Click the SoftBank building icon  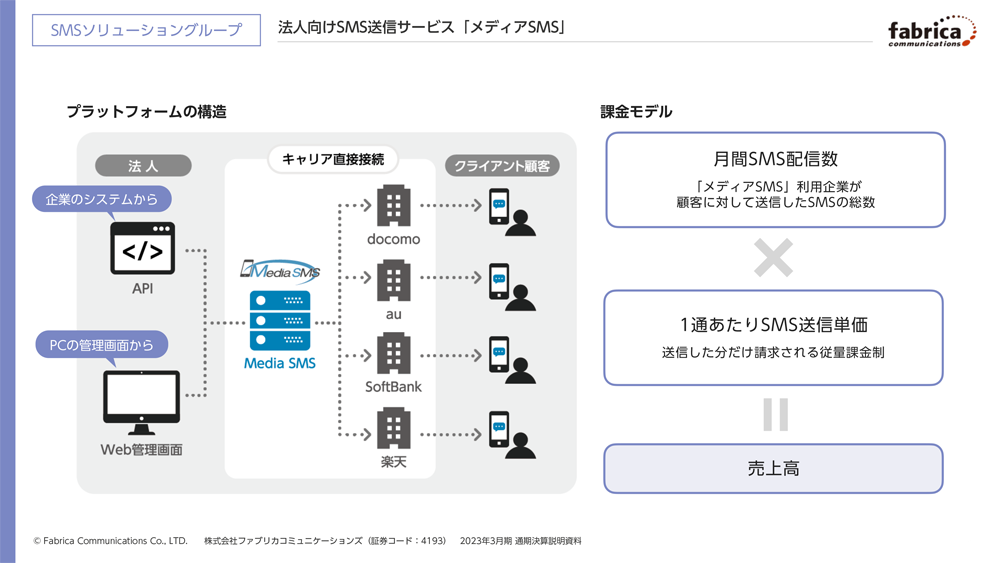click(393, 353)
